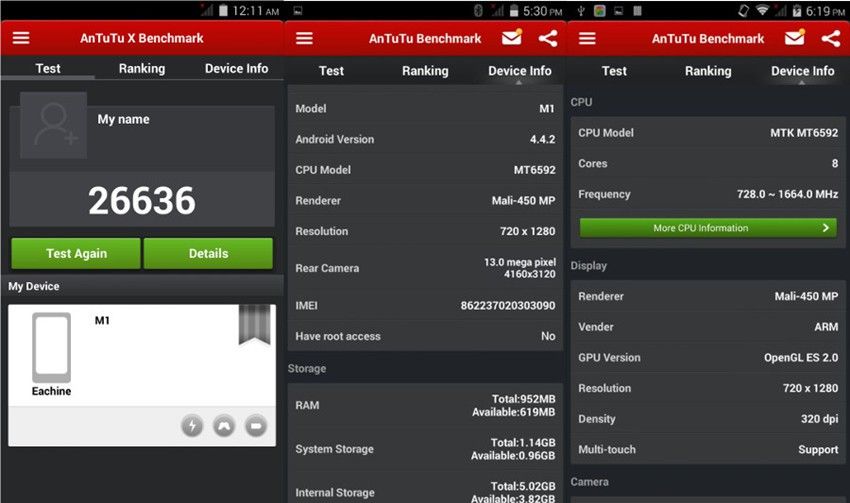Screen dimensions: 850x503
Task: Tap USB icon in right screen status bar
Action: click(x=581, y=10)
